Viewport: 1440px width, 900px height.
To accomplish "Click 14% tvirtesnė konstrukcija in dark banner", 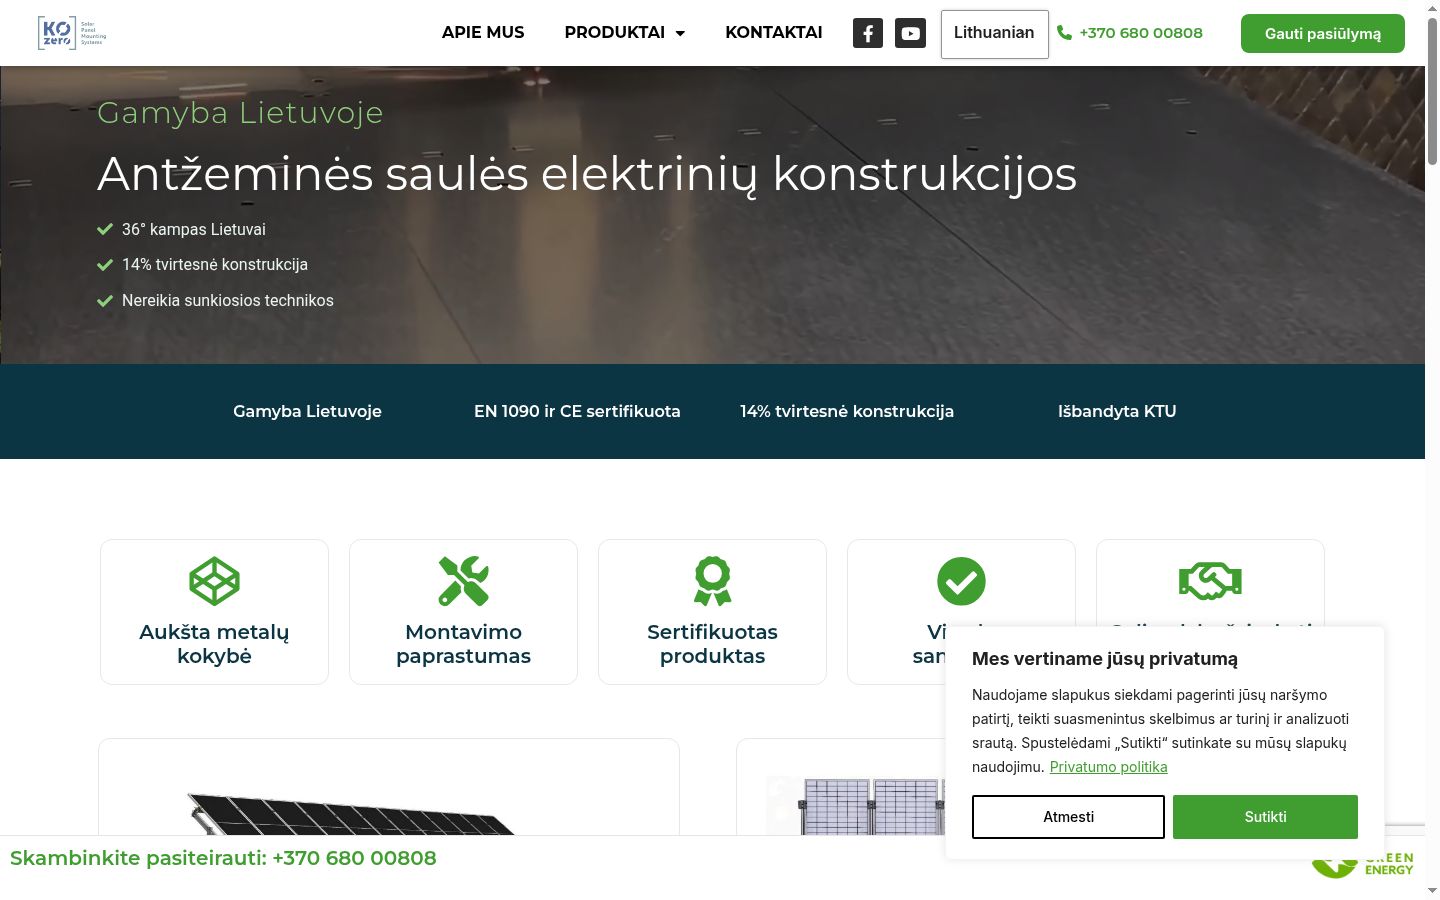I will [847, 411].
